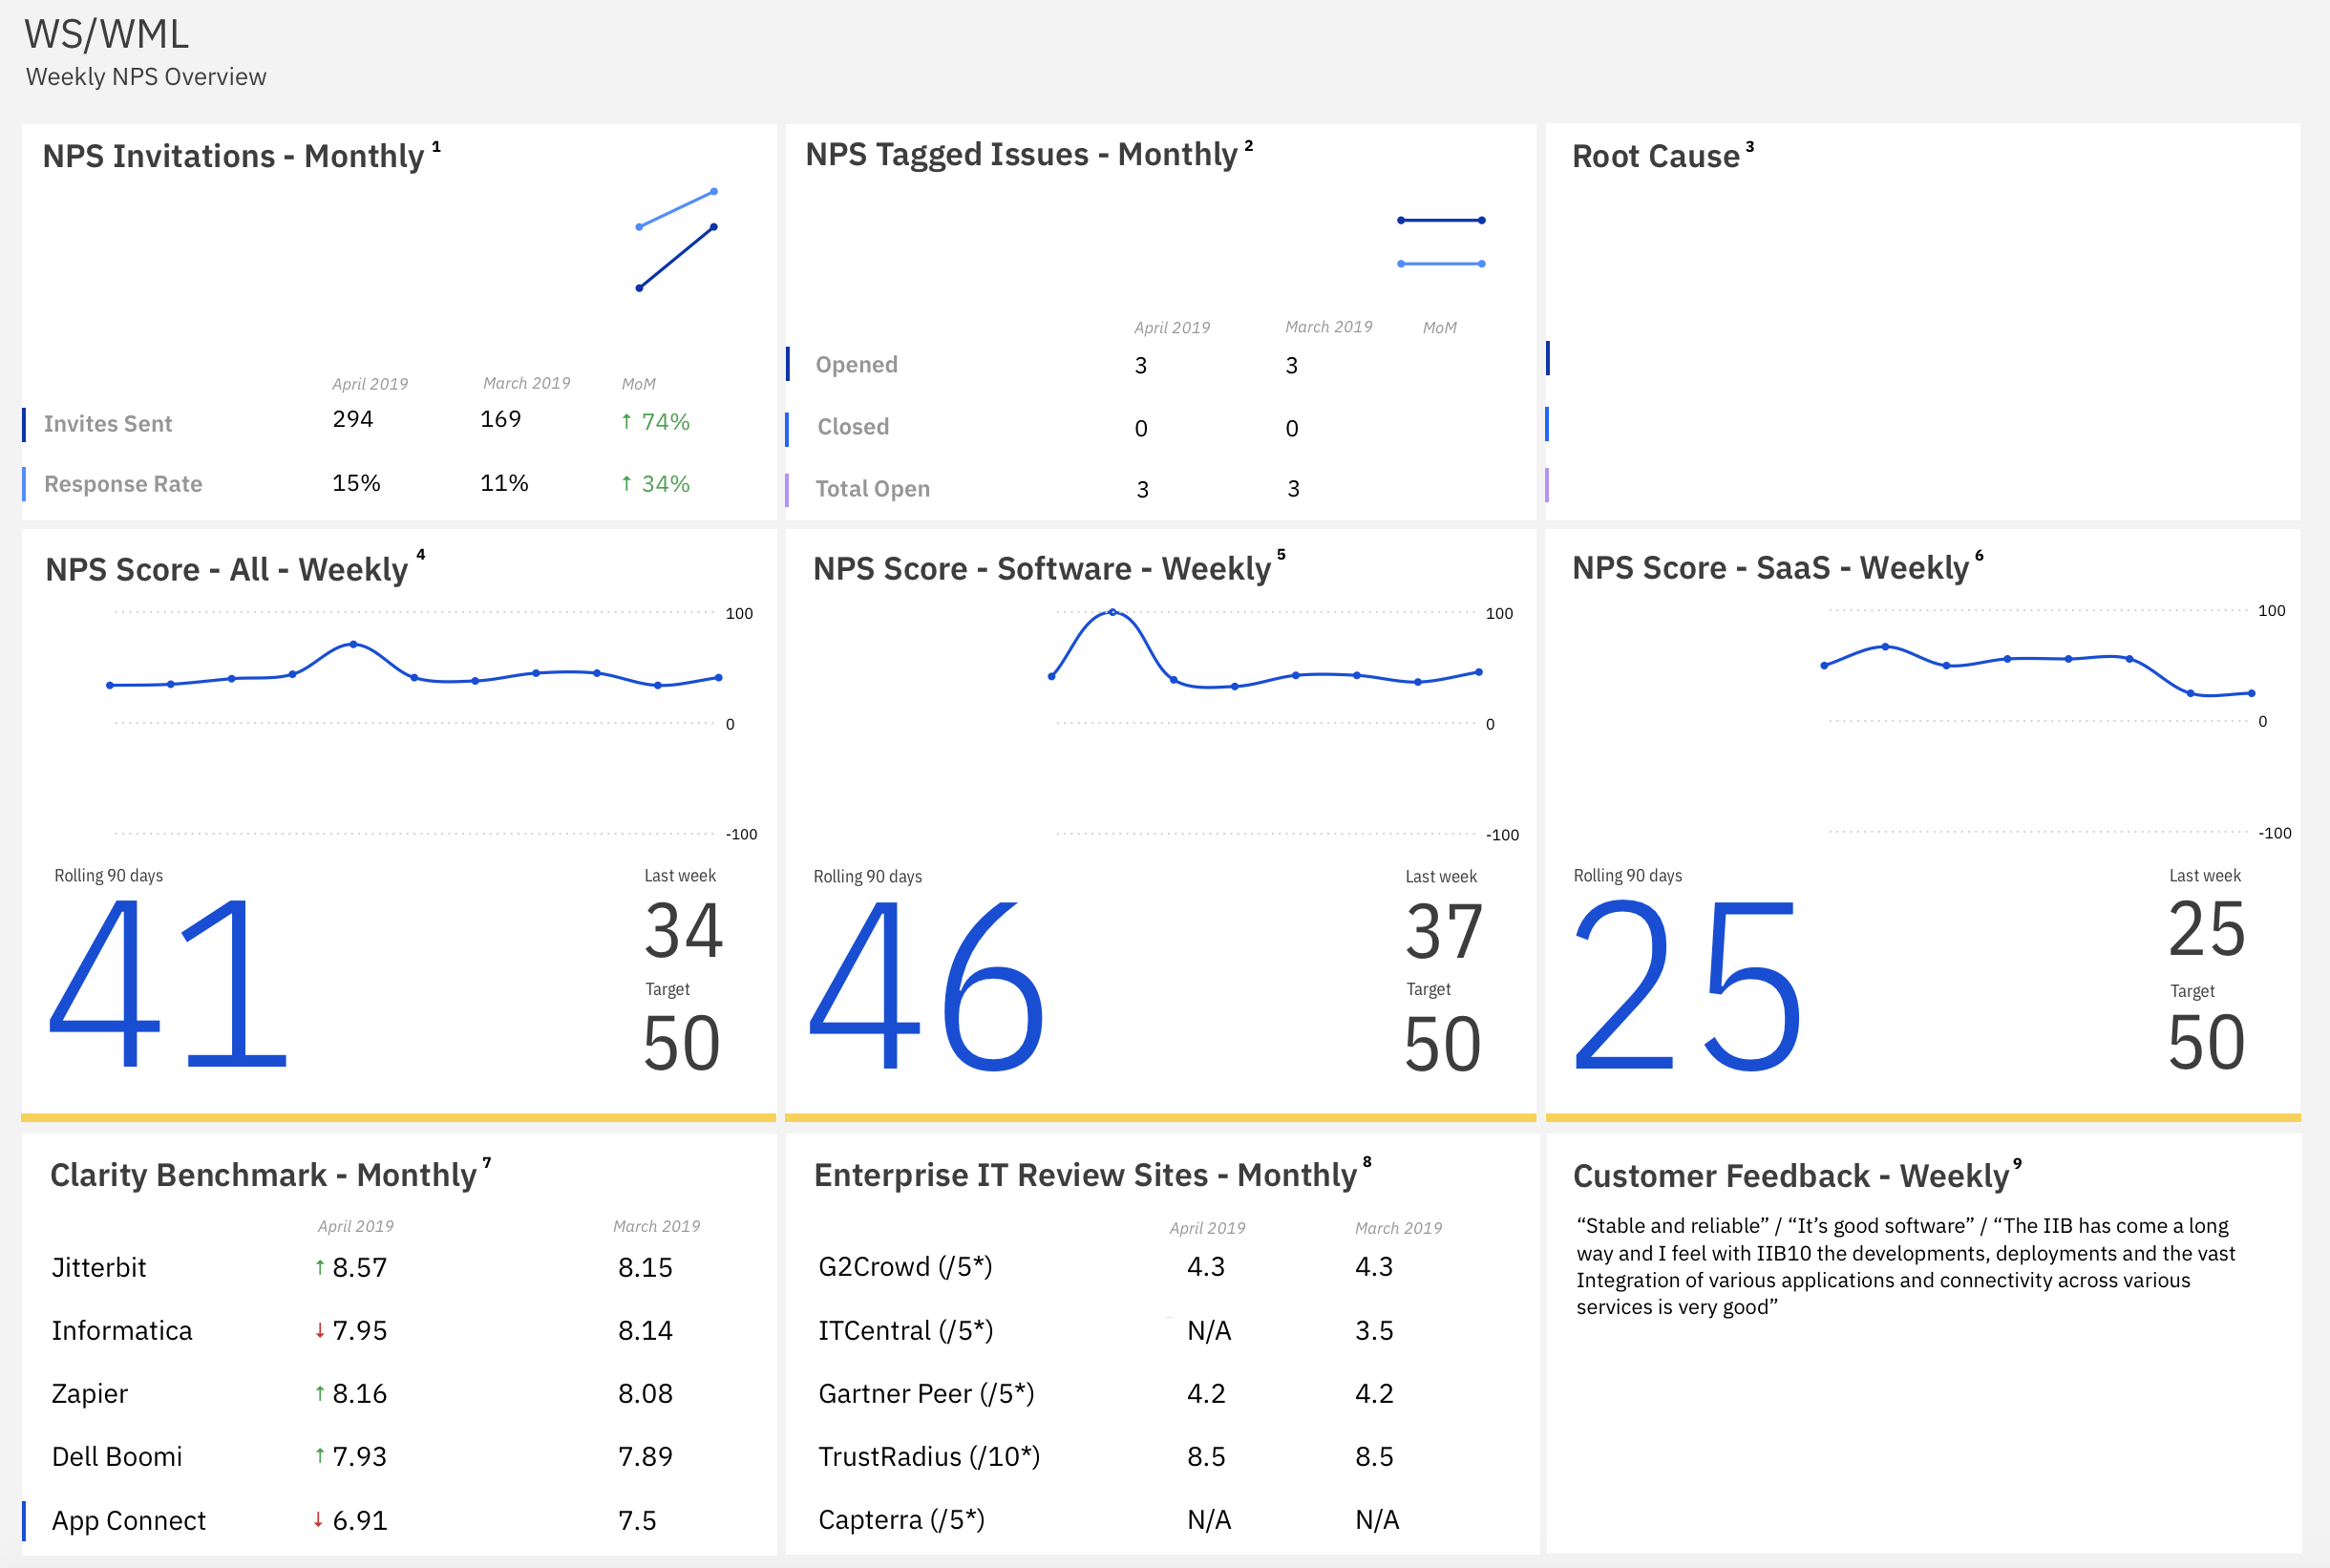Viewport: 2330px width, 1568px height.
Task: Click the TrustRadius (/10*) review site row
Action: [928, 1456]
